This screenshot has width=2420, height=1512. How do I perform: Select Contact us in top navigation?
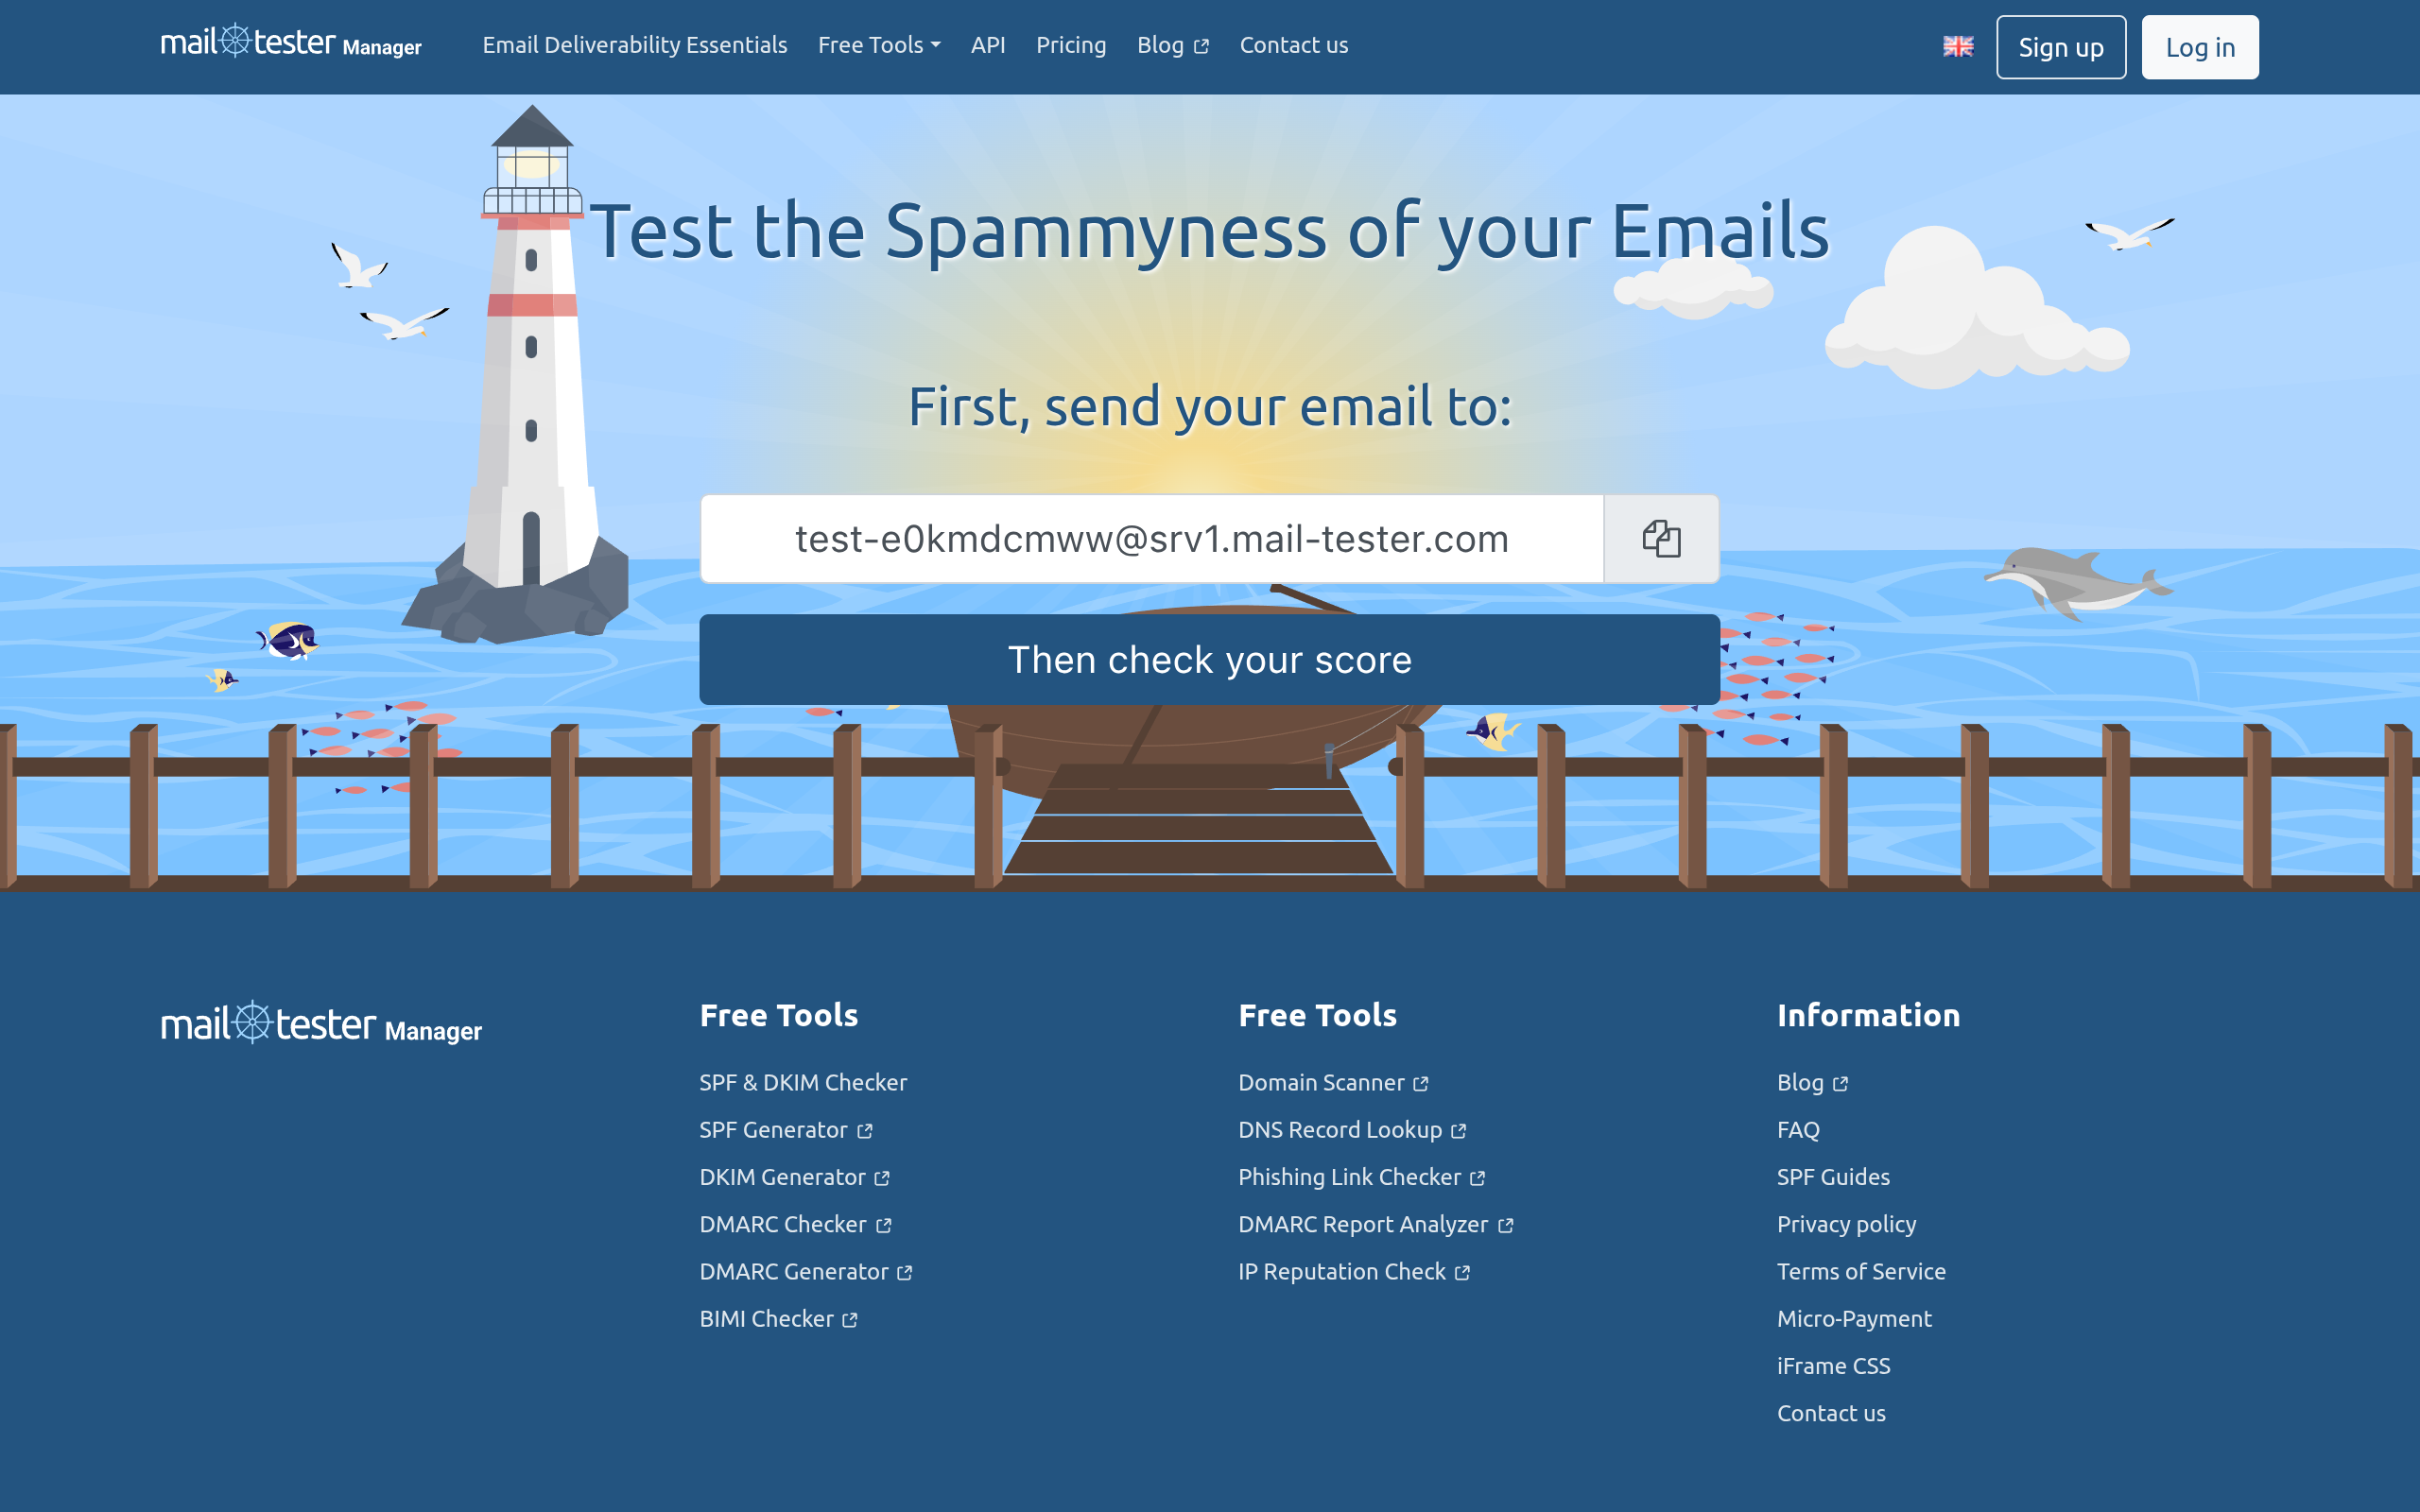[x=1293, y=45]
